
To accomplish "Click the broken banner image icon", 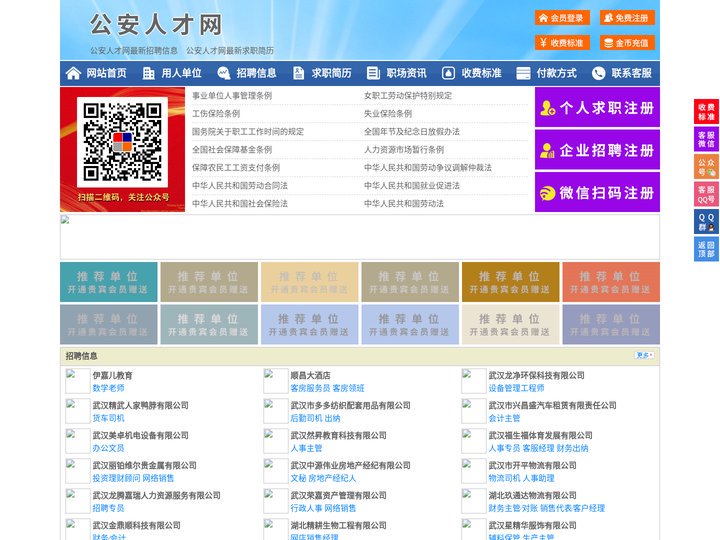I will [65, 220].
